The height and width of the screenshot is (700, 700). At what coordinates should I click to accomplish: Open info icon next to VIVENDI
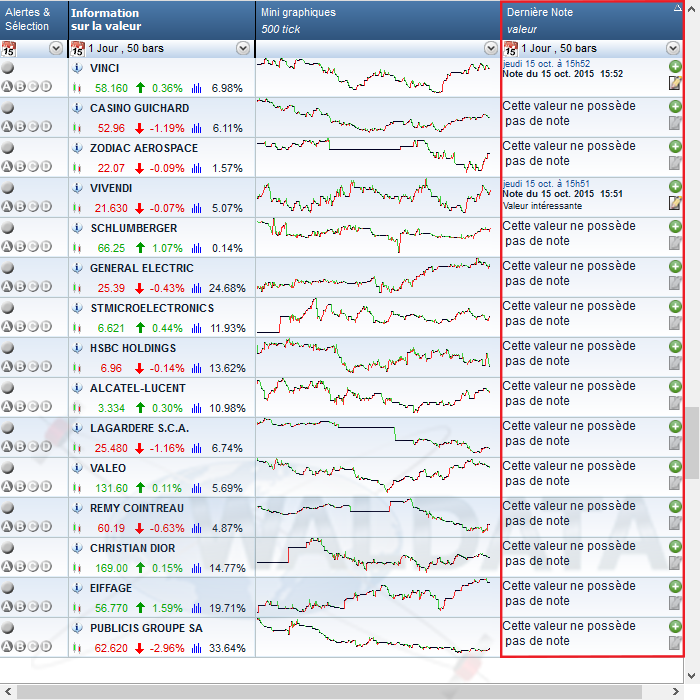pos(77,188)
